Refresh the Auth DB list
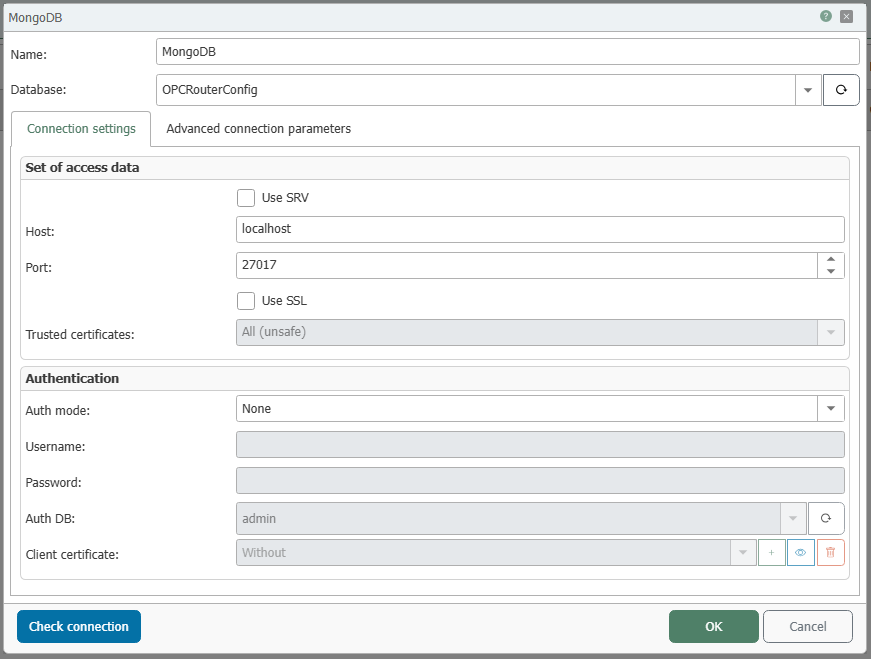Viewport: 871px width, 659px height. tap(826, 518)
